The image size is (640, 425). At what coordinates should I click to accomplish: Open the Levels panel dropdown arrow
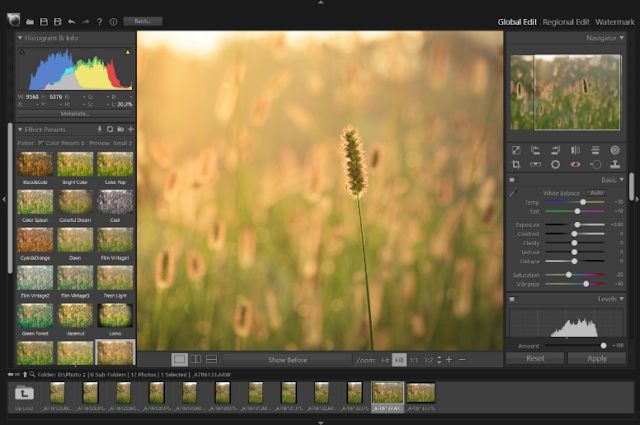click(x=622, y=299)
